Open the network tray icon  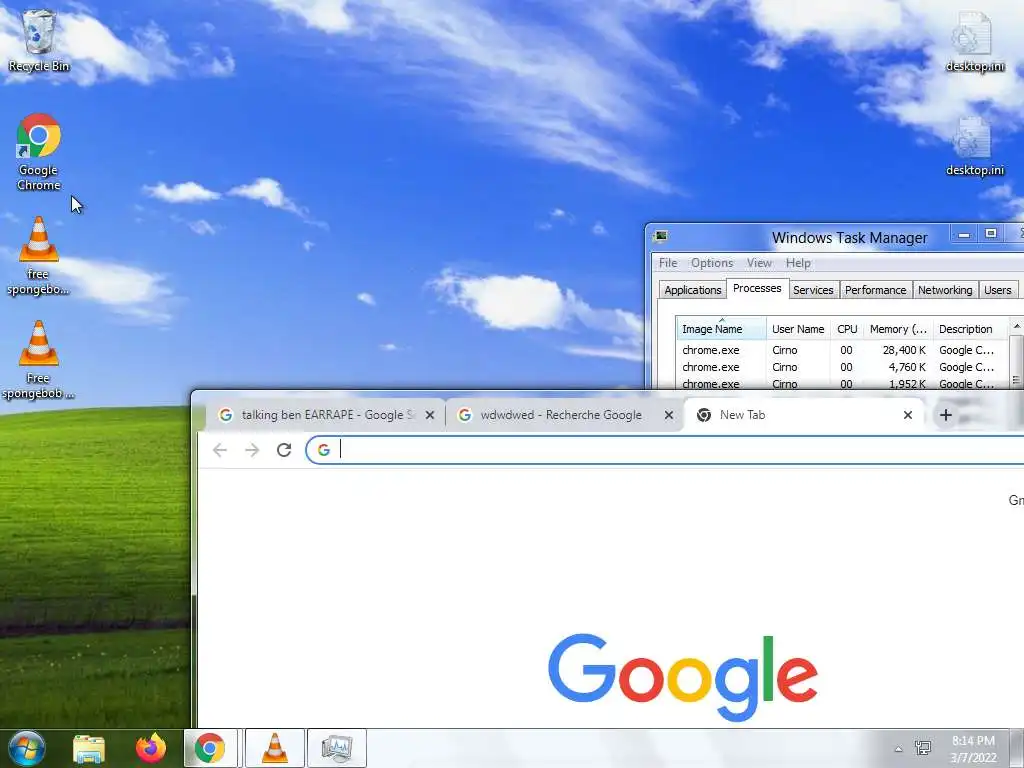click(923, 748)
